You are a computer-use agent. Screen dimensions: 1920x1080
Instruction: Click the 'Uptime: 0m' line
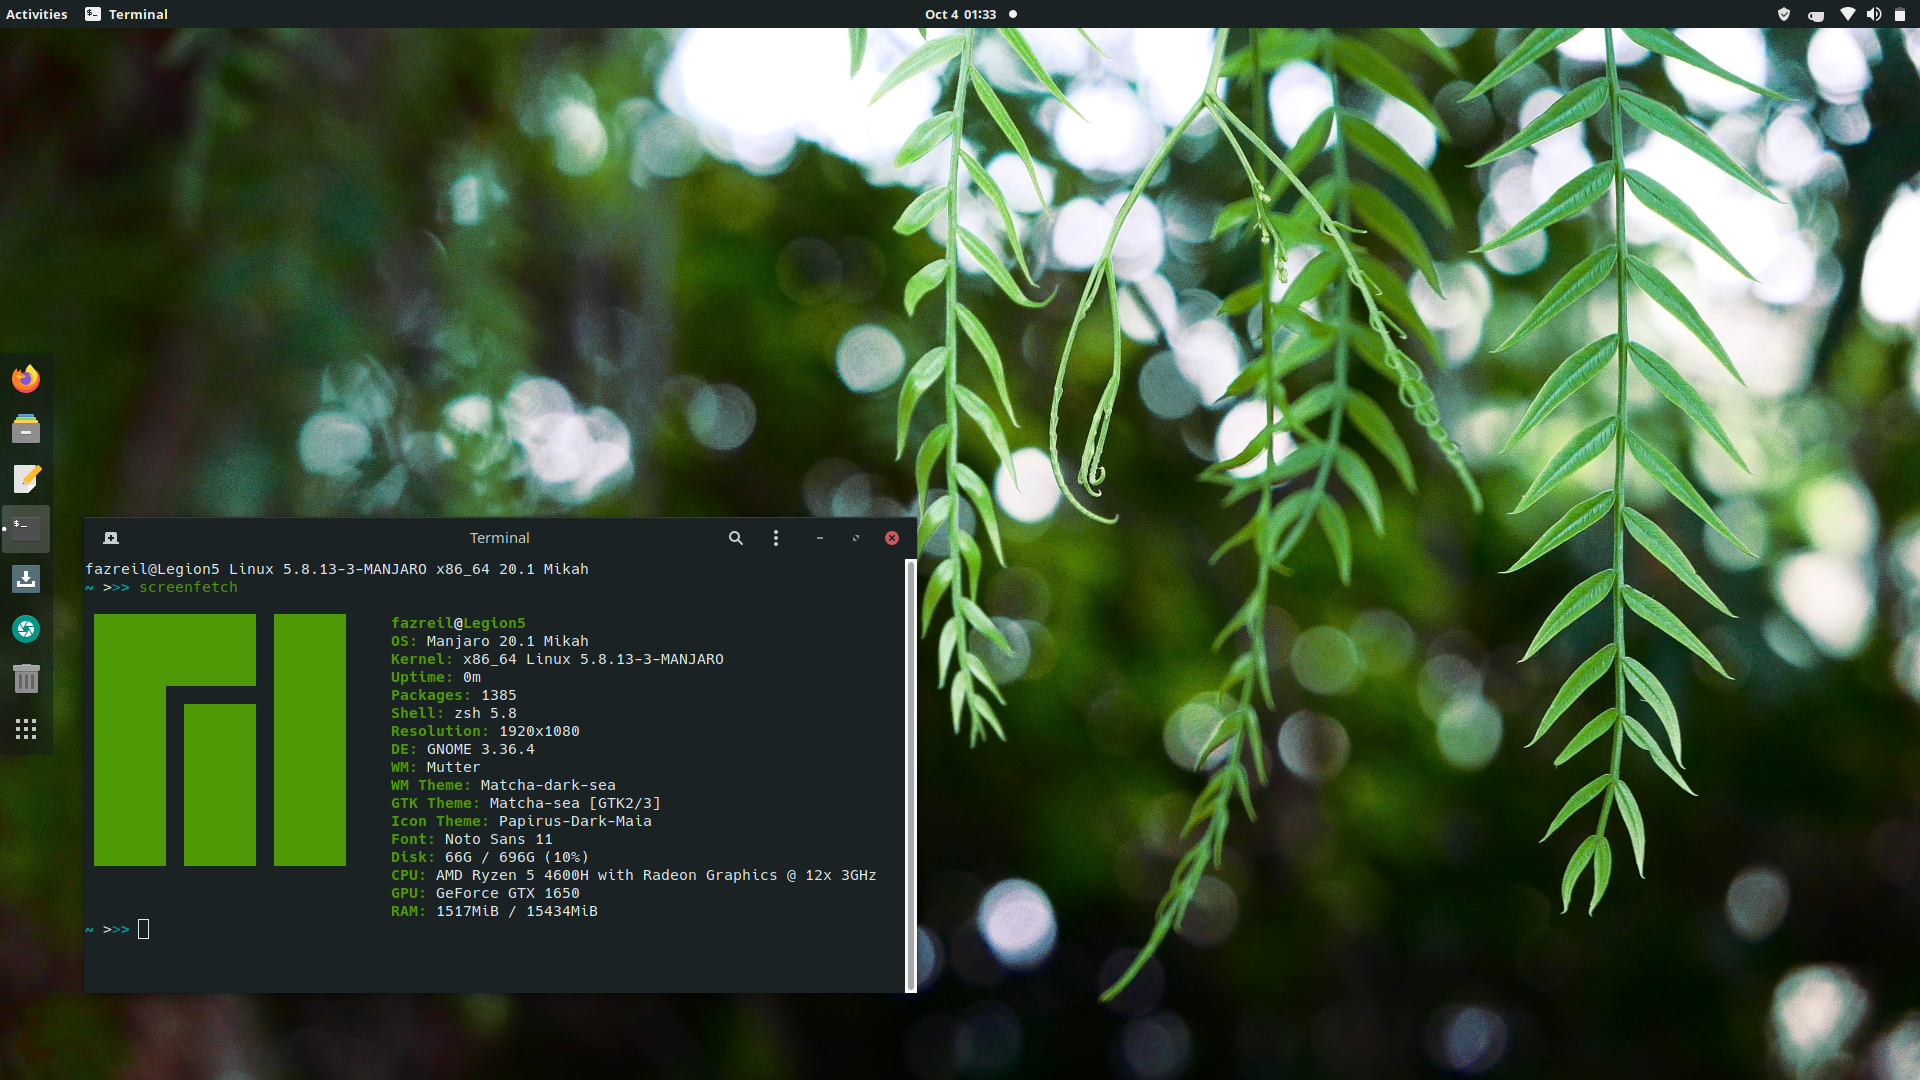(x=436, y=677)
